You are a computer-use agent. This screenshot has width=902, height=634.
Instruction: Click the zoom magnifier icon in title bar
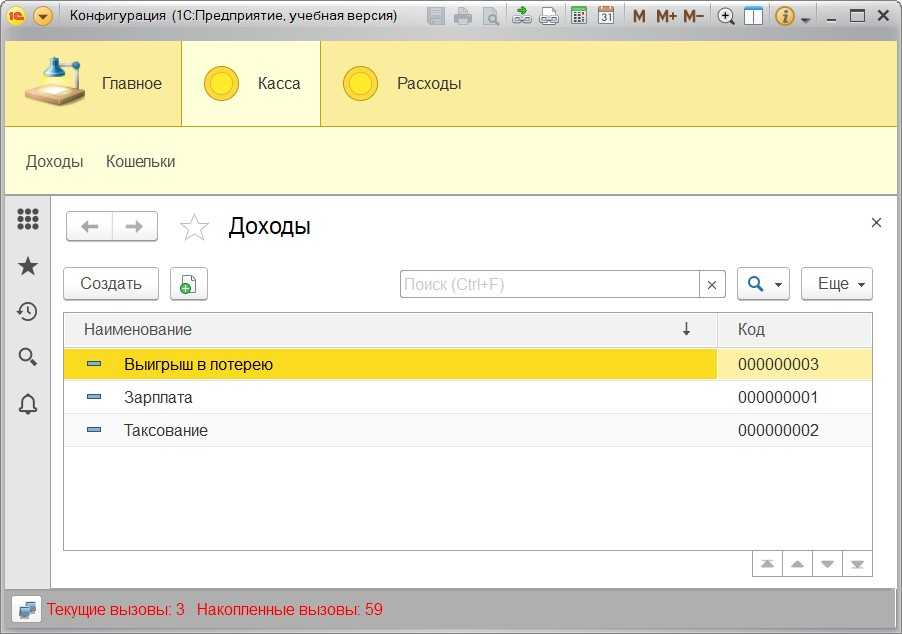(x=727, y=16)
